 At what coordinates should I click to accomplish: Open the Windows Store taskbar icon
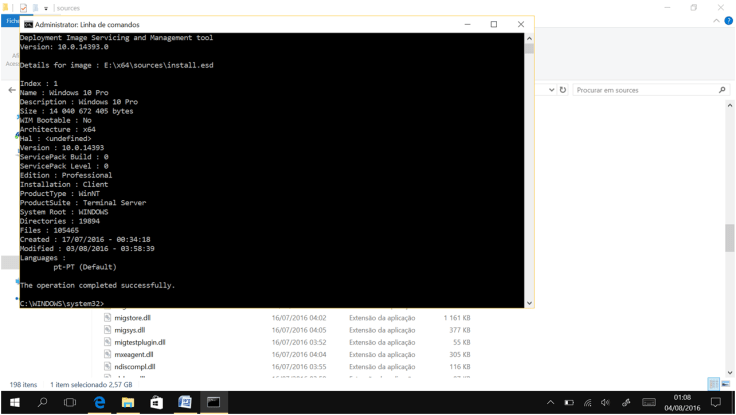point(156,402)
